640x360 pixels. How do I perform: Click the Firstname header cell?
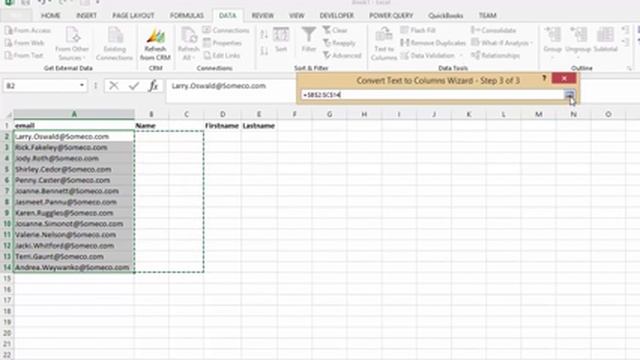(x=222, y=126)
